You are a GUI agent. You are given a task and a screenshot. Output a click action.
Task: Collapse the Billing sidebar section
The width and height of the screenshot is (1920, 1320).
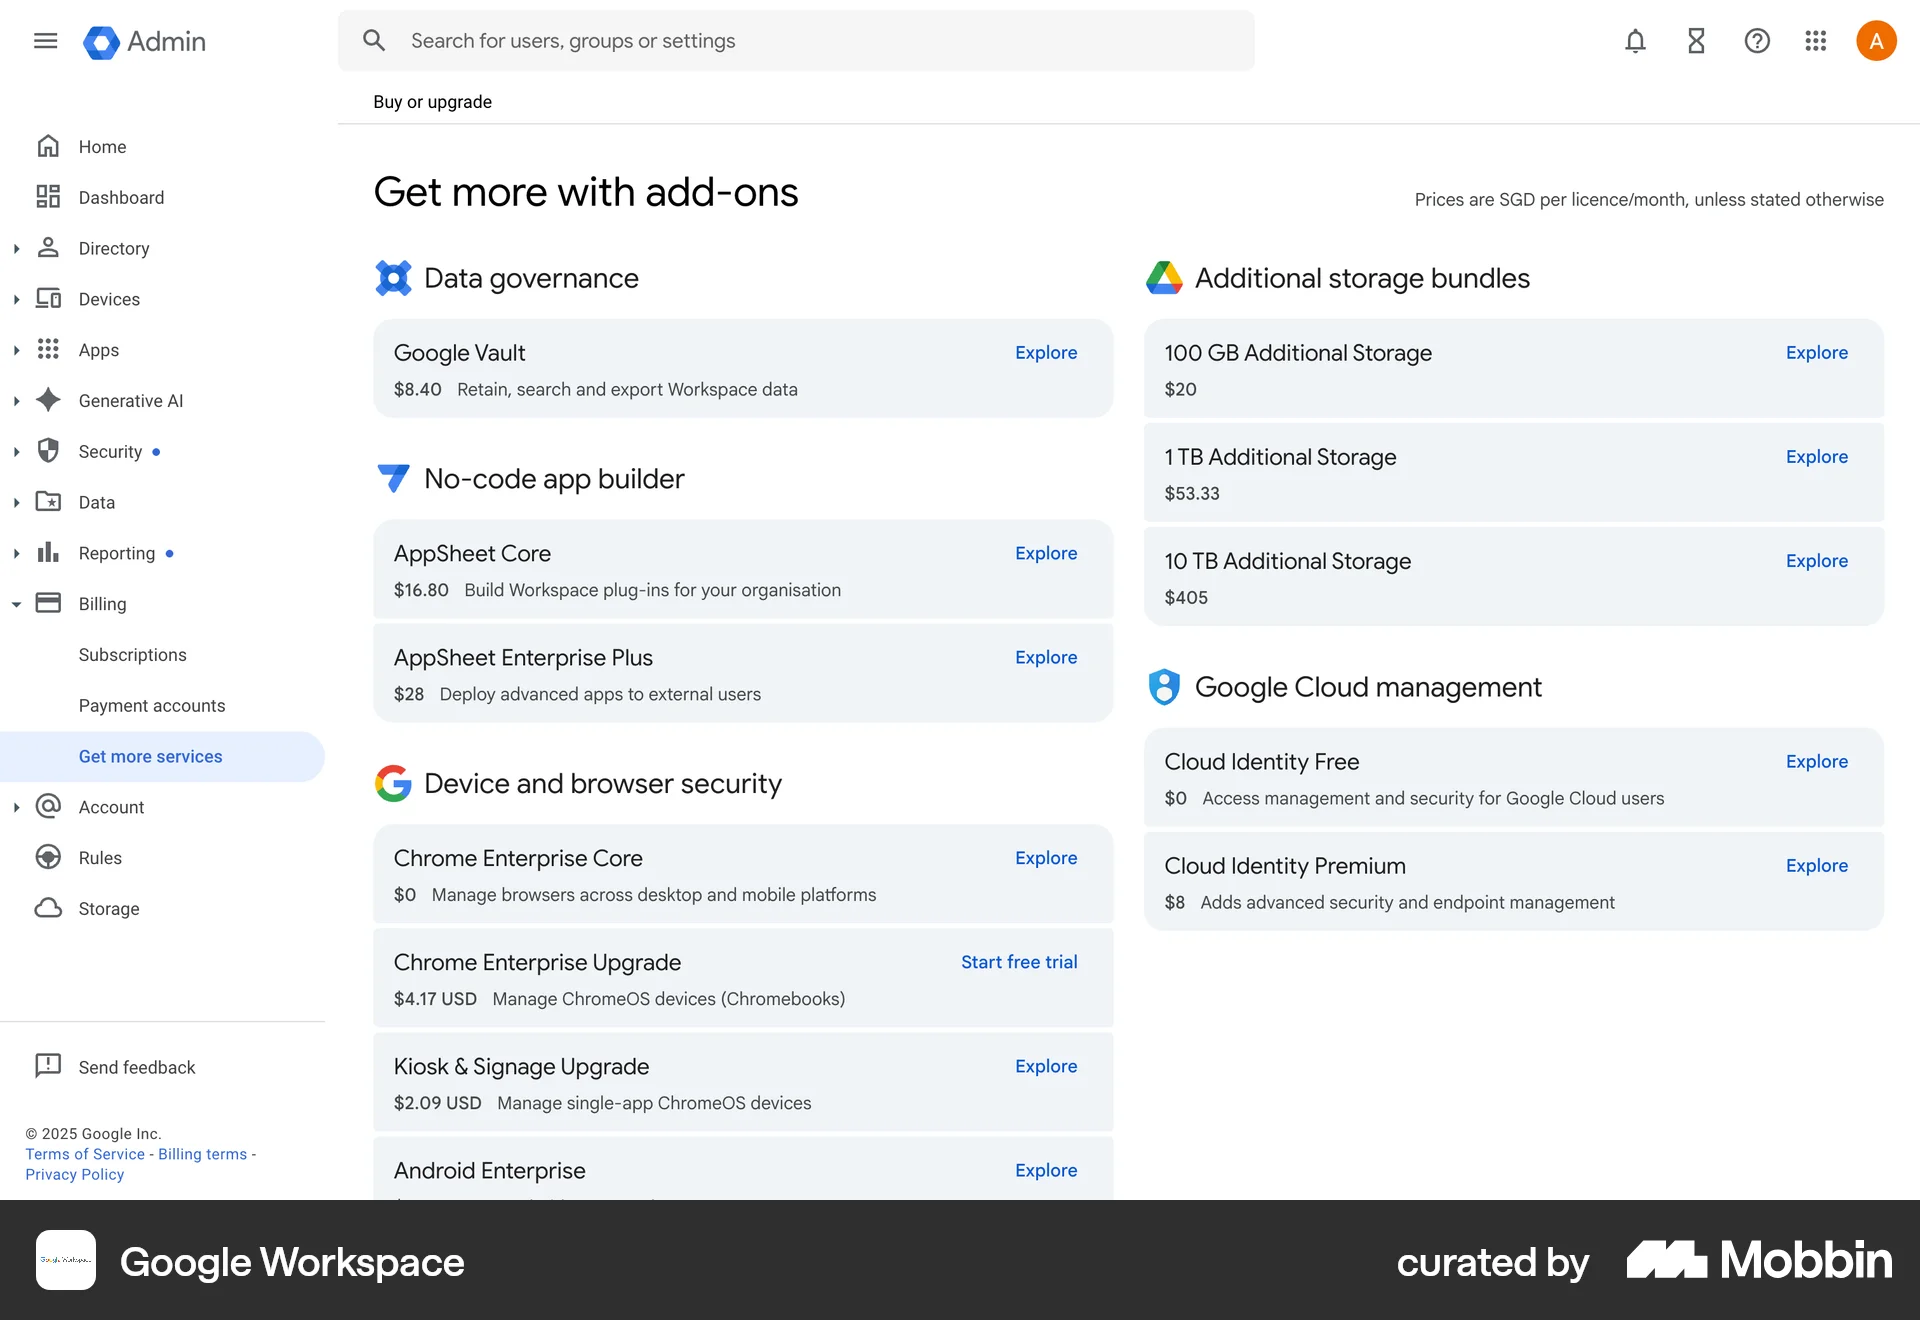pos(16,603)
